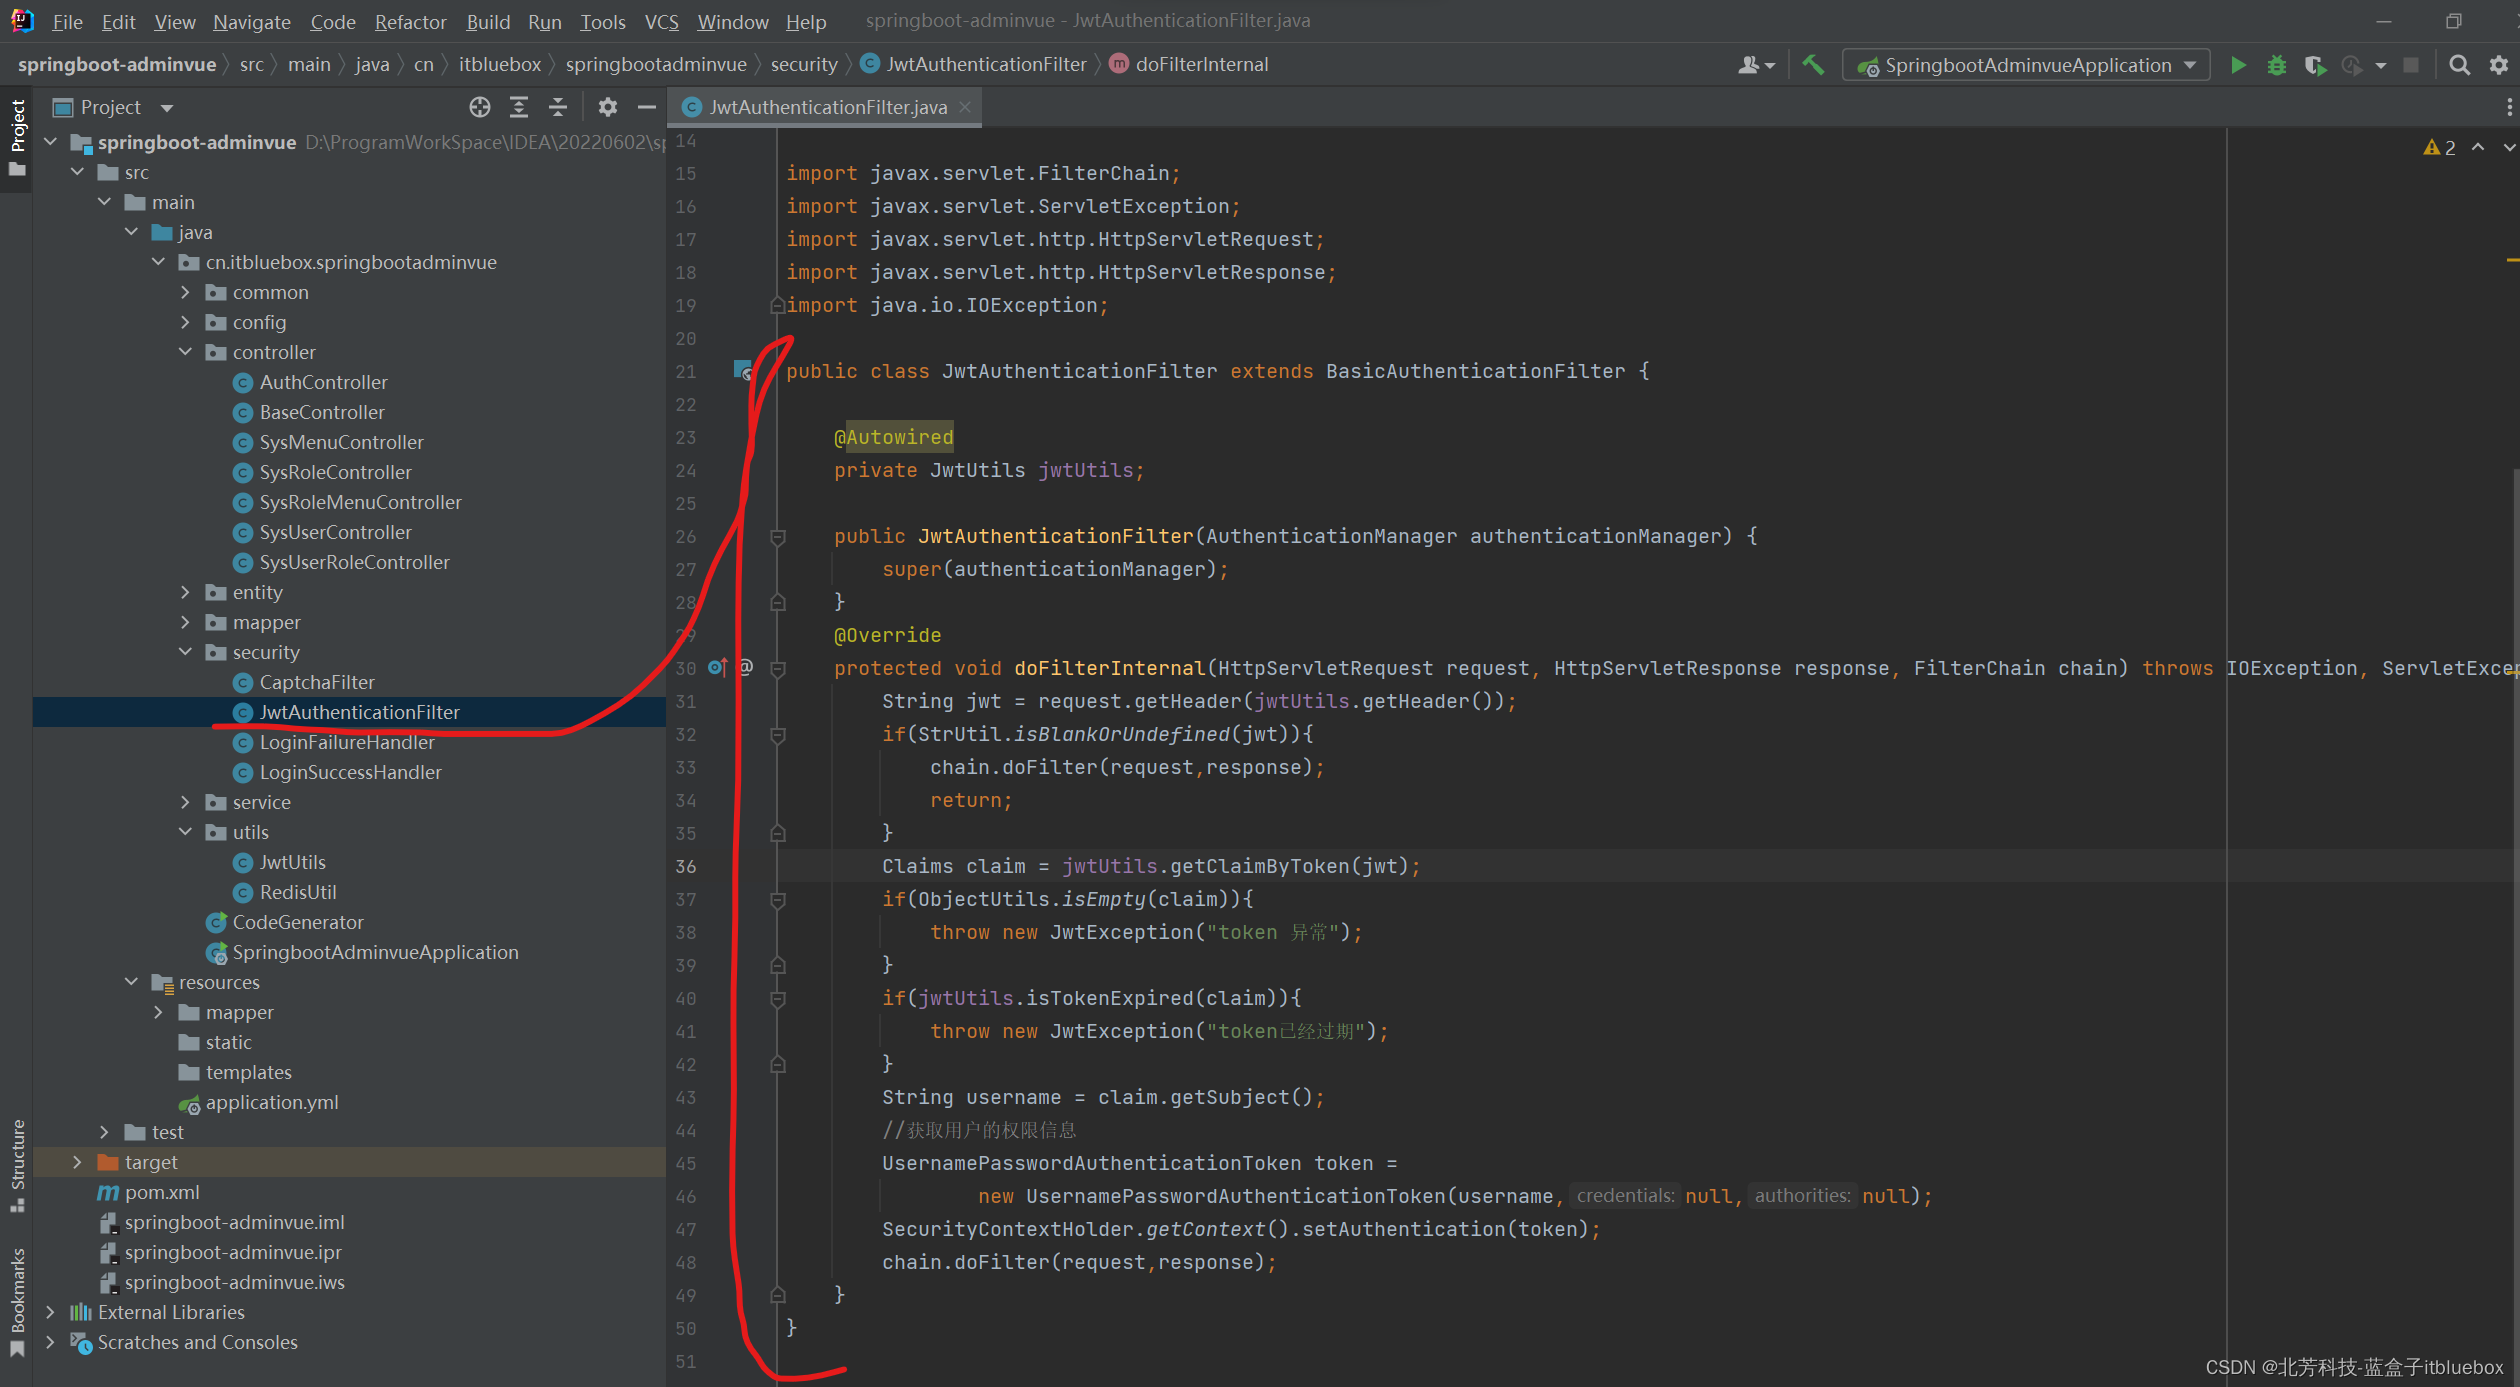Start debugging with the bug icon
This screenshot has width=2520, height=1387.
click(x=2276, y=65)
